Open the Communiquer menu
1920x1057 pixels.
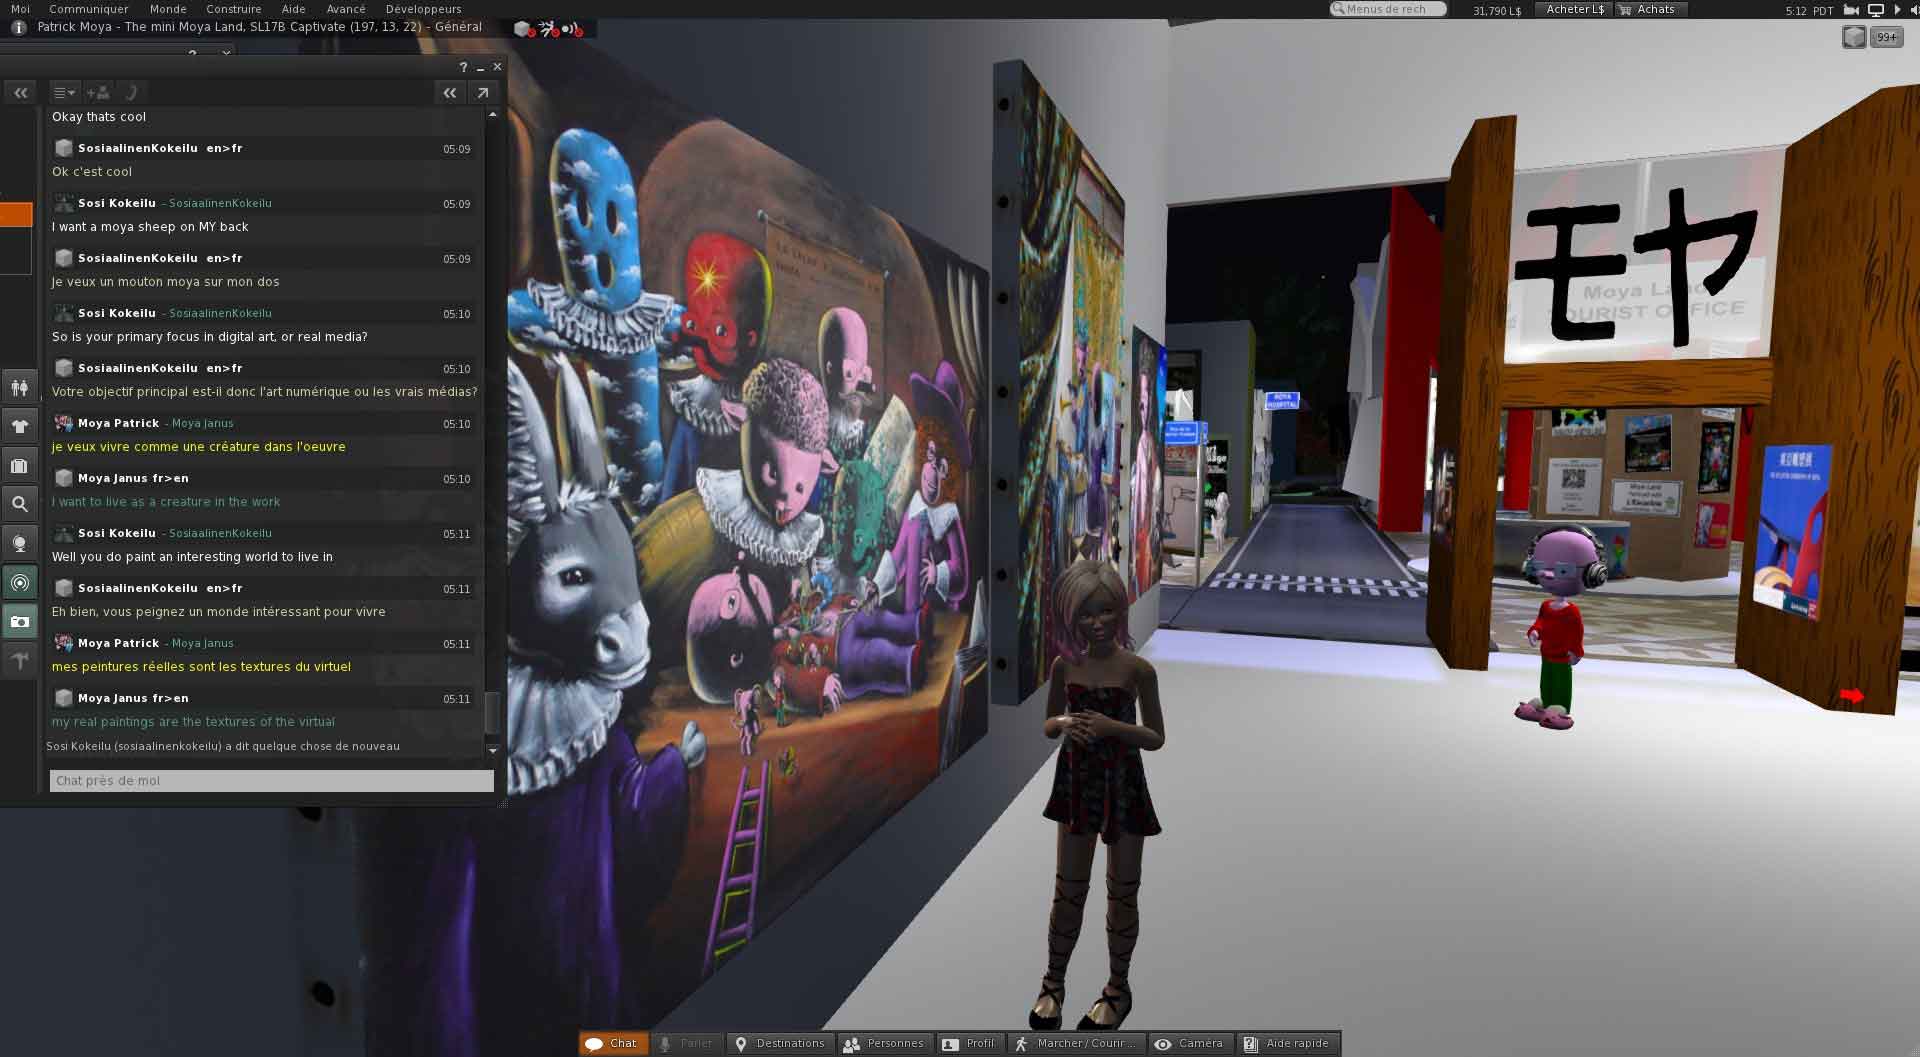click(x=89, y=9)
